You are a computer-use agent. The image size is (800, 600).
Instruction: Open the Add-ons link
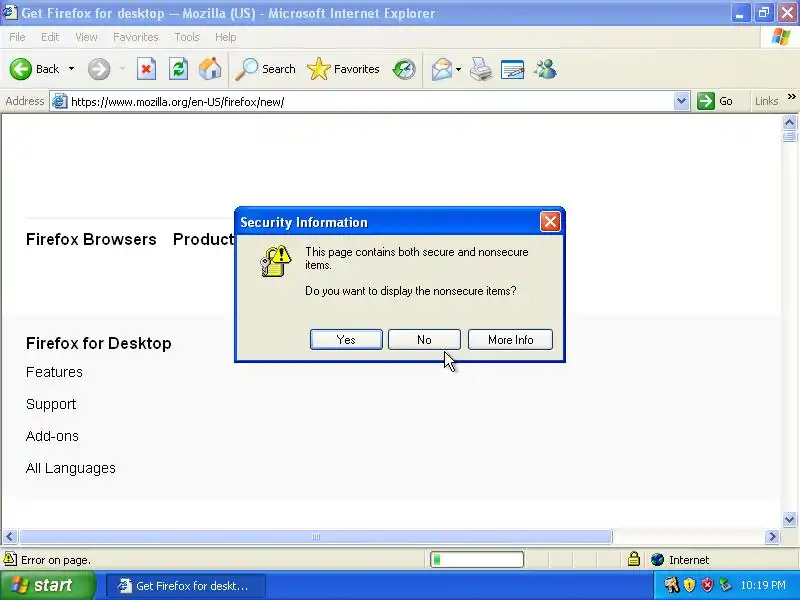pos(52,436)
